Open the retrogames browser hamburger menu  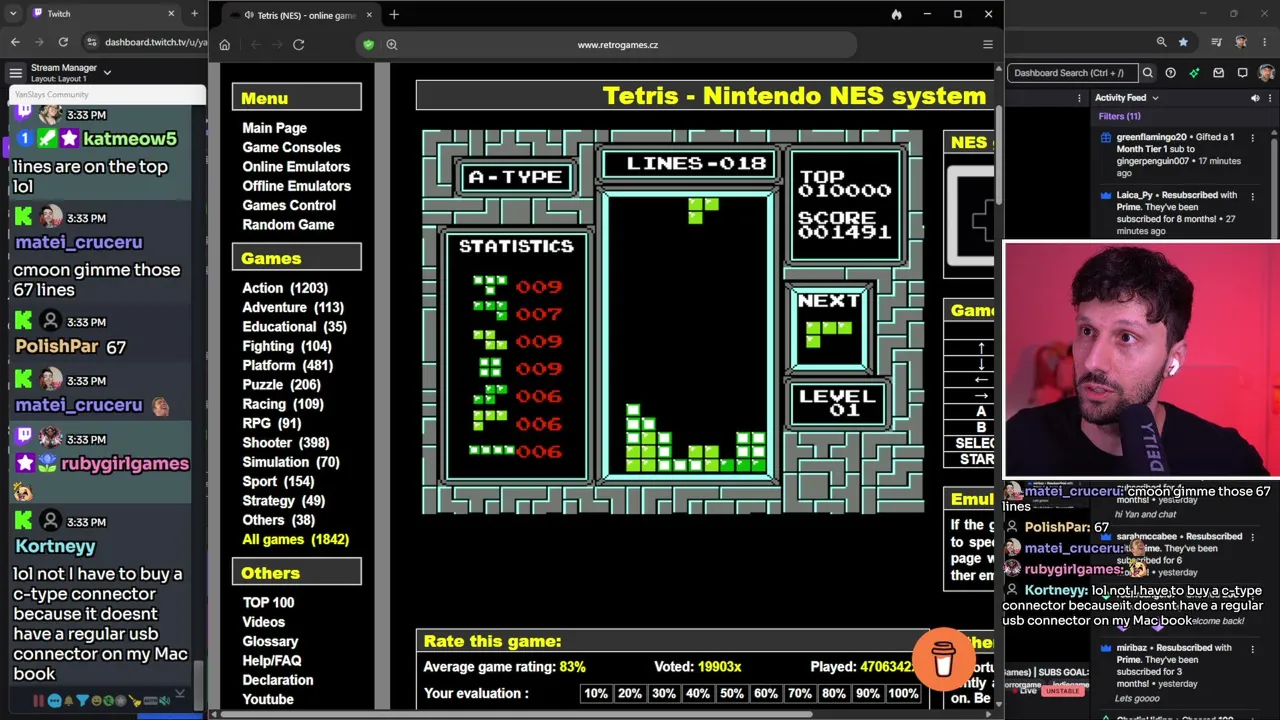[x=987, y=44]
